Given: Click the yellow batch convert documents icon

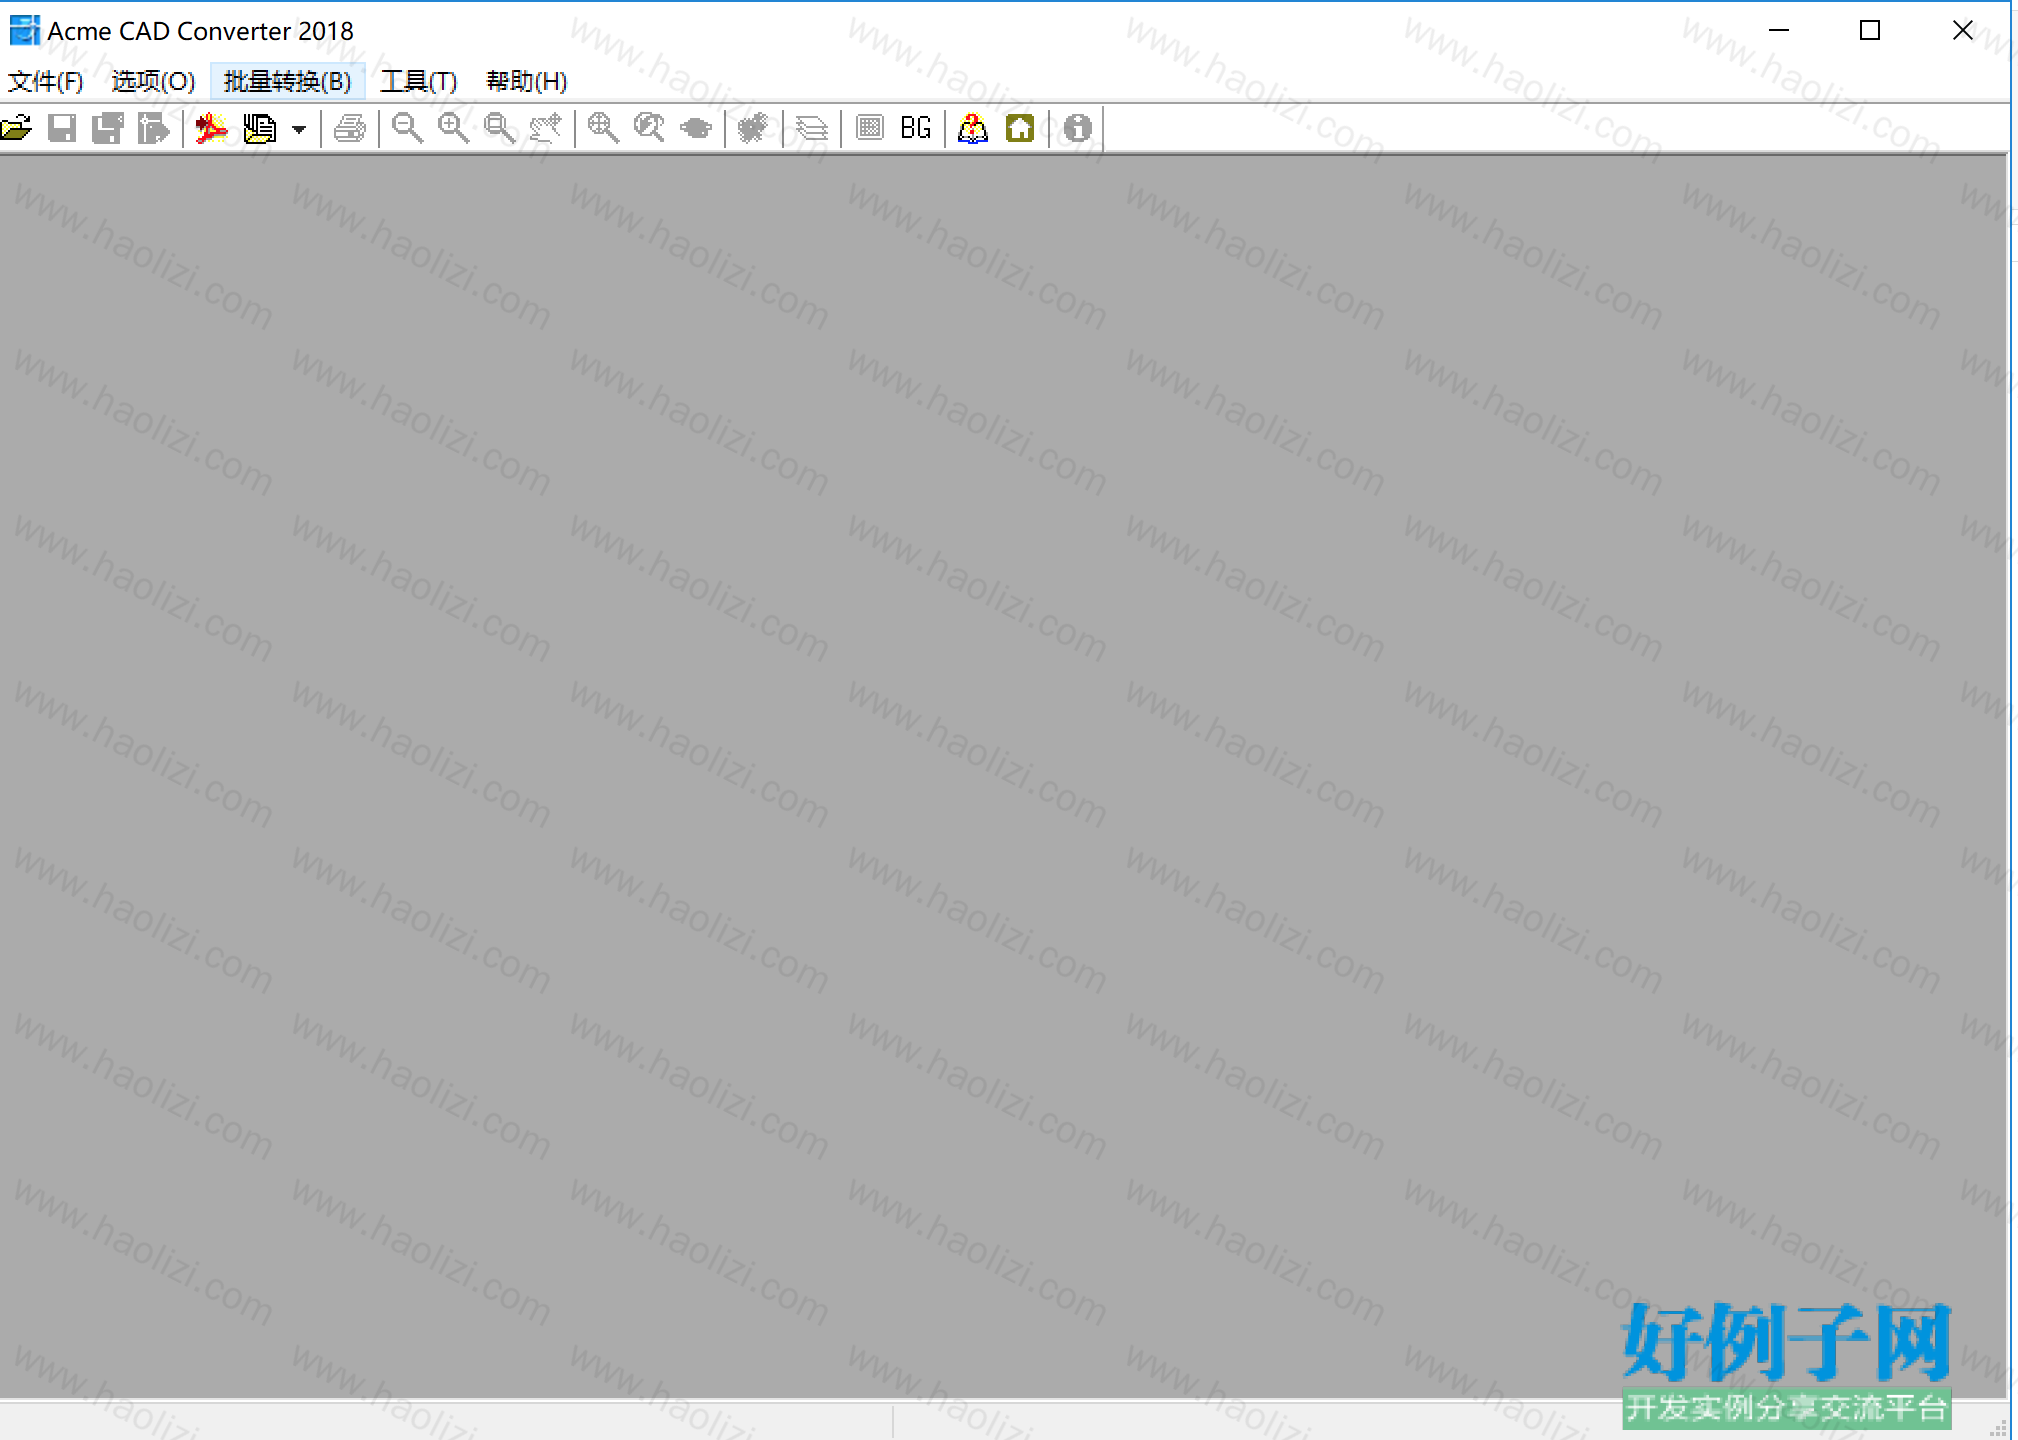Looking at the screenshot, I should pos(259,128).
